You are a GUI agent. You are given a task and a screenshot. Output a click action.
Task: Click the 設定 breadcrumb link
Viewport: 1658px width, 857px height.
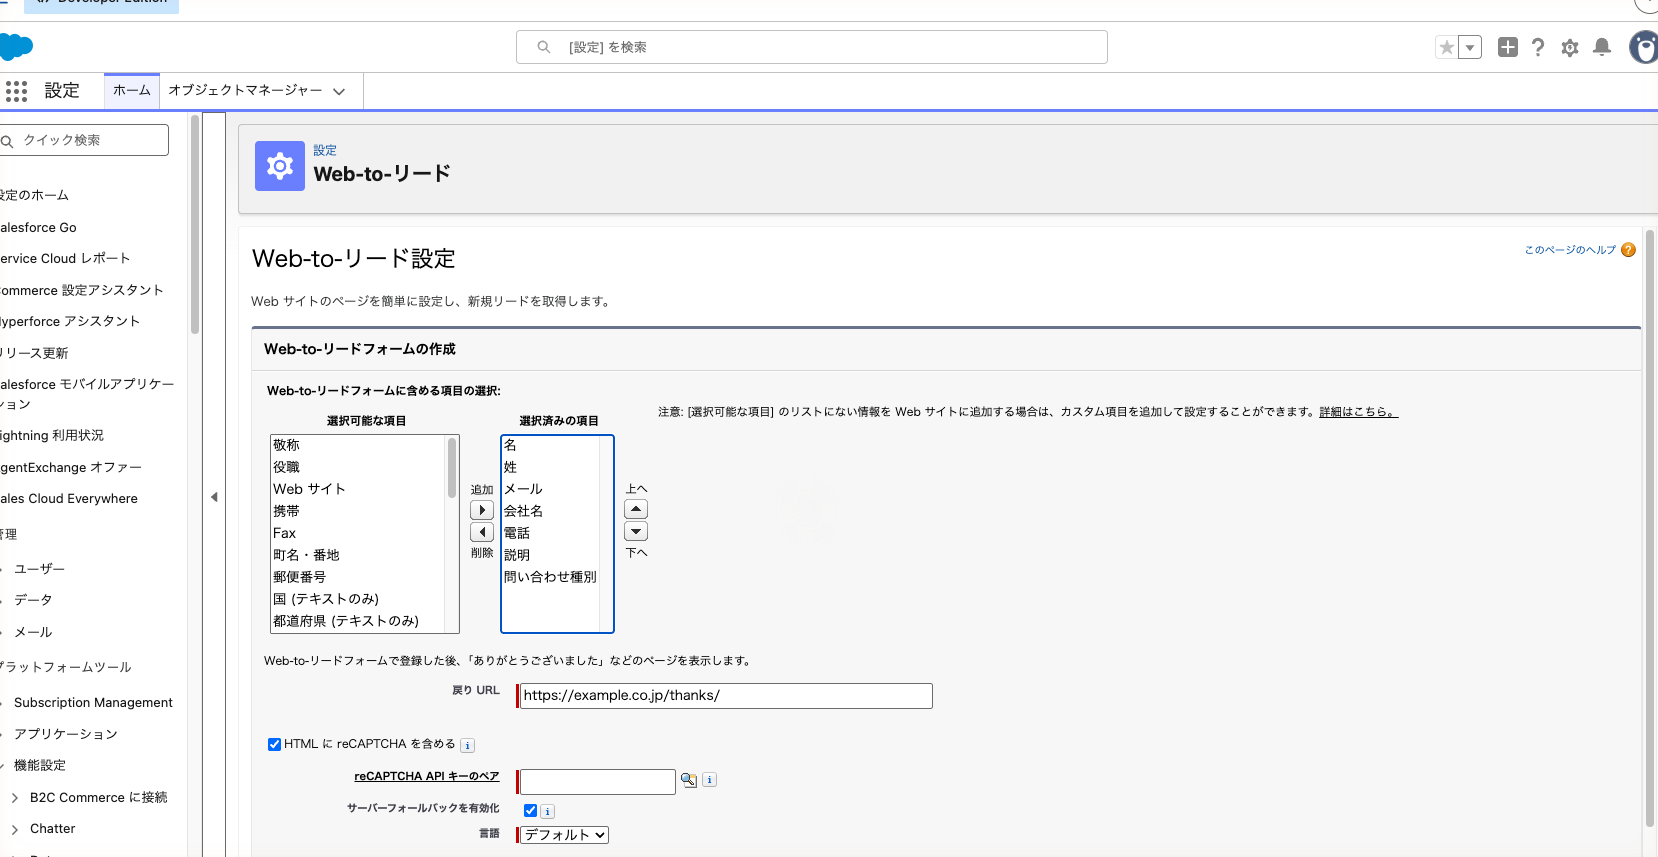coord(325,150)
